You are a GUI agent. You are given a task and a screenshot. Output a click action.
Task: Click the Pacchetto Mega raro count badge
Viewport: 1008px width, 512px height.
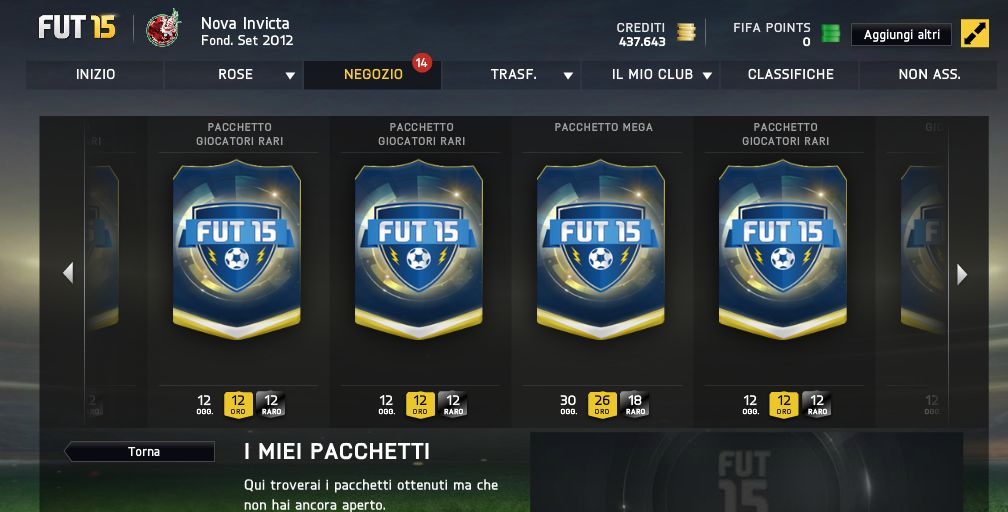(635, 405)
